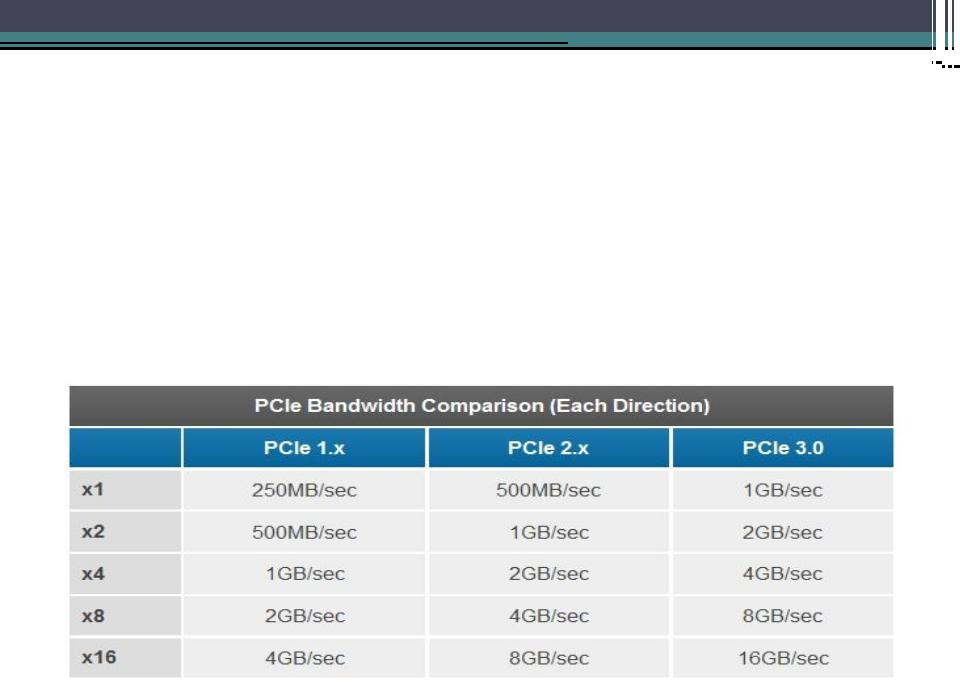Select the '16GB/sec' cell
Image resolution: width=960 pixels, height=685 pixels.
click(783, 658)
